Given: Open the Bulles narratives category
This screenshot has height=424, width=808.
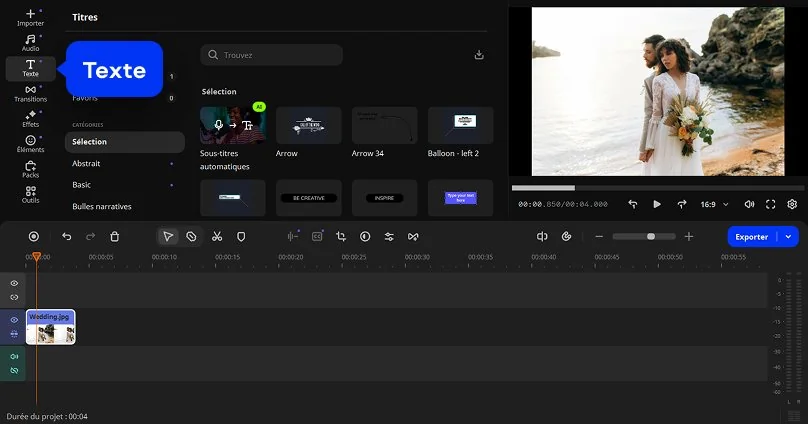Looking at the screenshot, I should point(101,207).
